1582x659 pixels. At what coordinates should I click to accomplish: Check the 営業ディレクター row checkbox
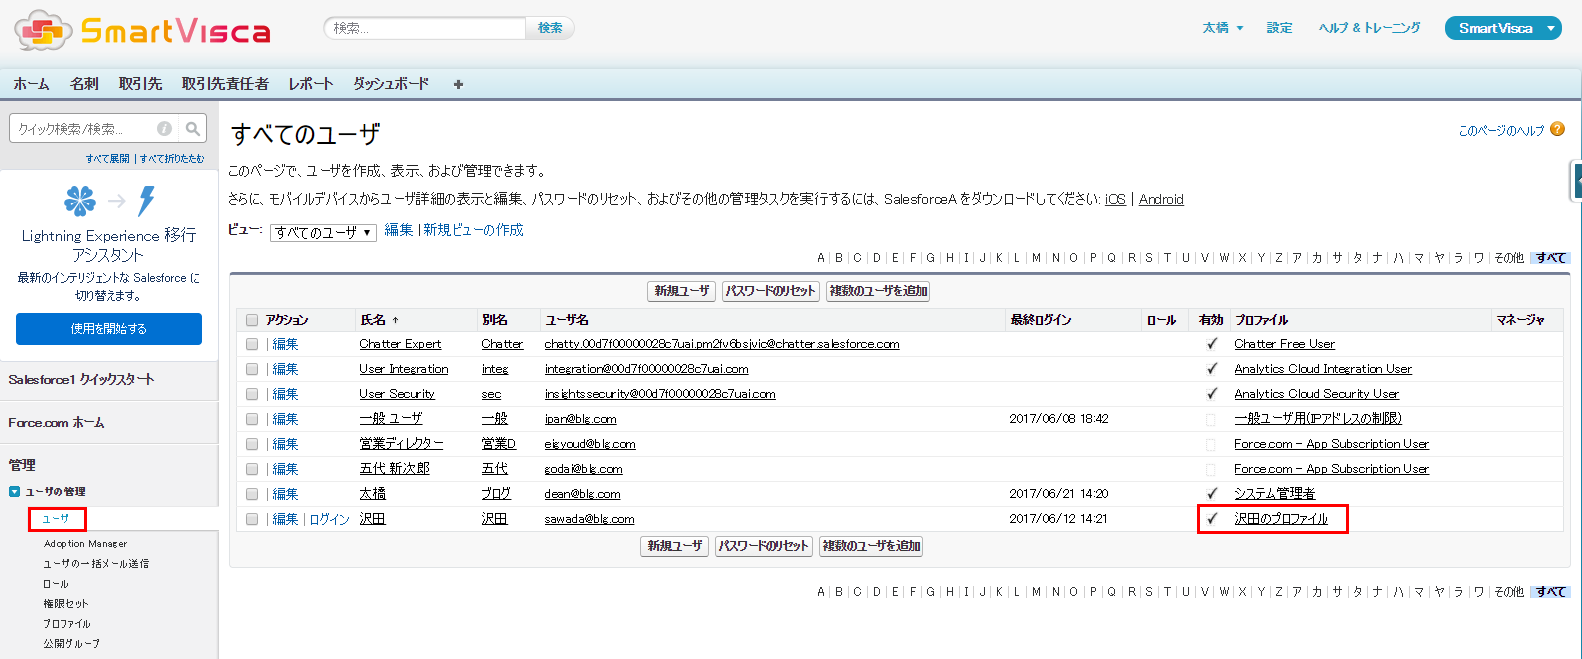click(252, 444)
